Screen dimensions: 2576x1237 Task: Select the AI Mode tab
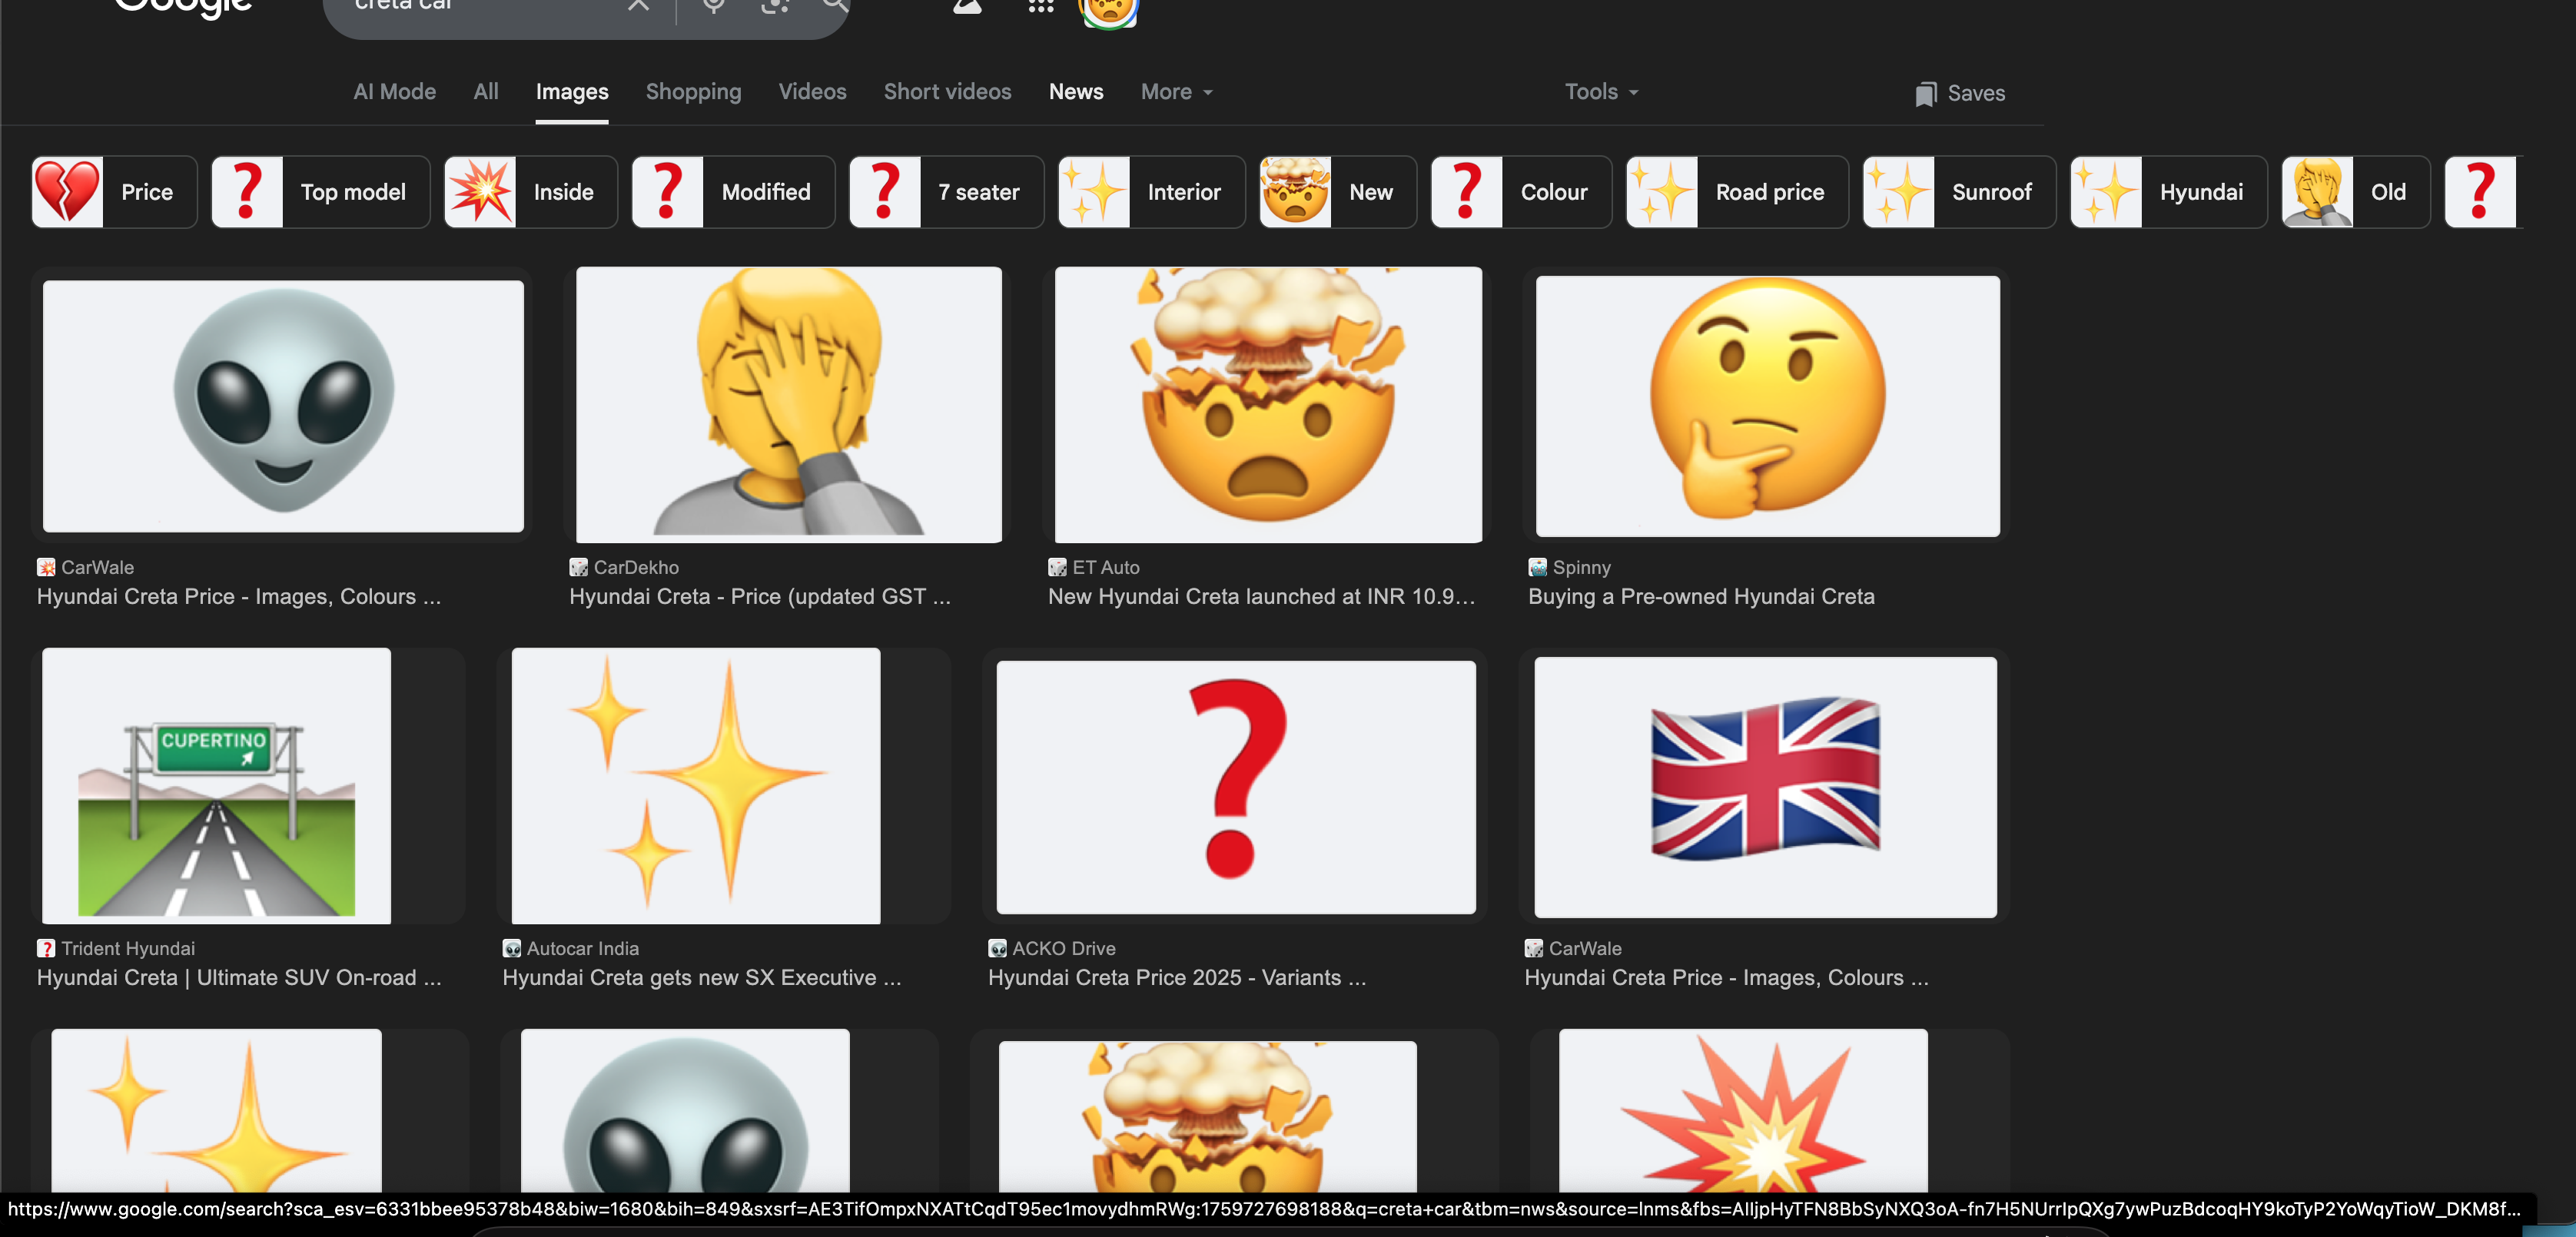(x=394, y=92)
